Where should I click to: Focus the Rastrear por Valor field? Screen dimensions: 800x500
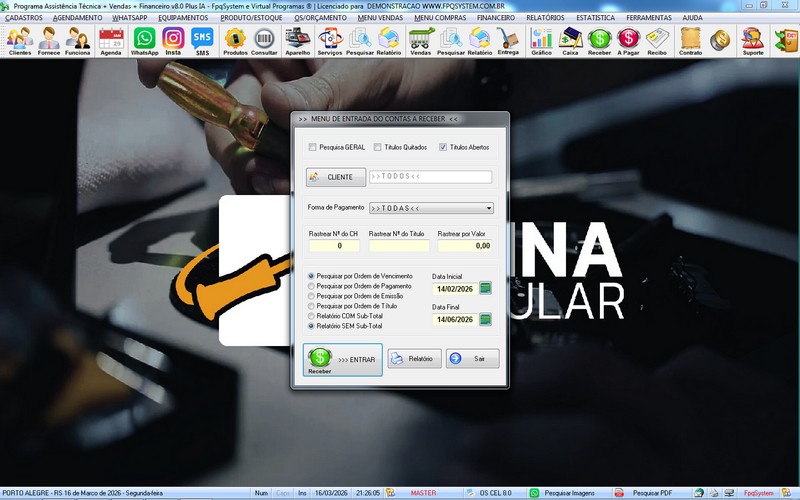465,246
